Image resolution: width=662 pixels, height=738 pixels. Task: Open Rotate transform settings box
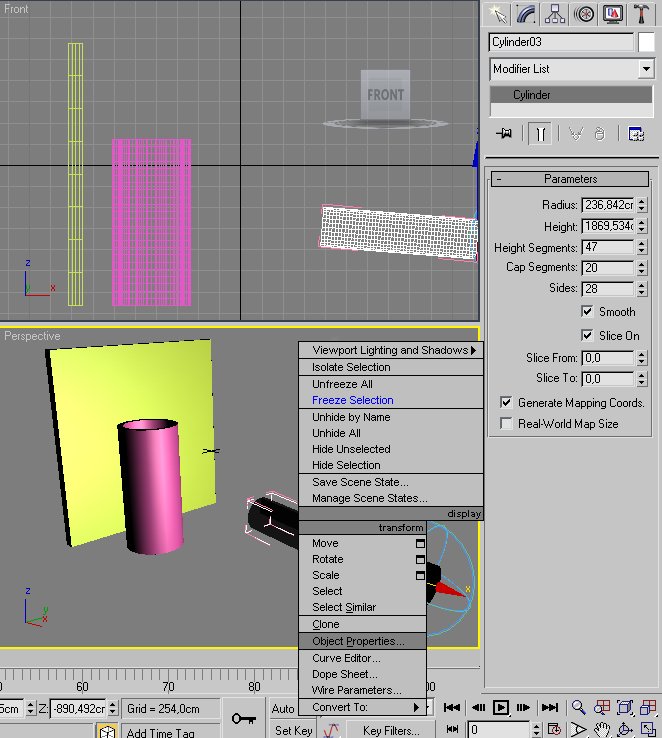click(x=420, y=560)
